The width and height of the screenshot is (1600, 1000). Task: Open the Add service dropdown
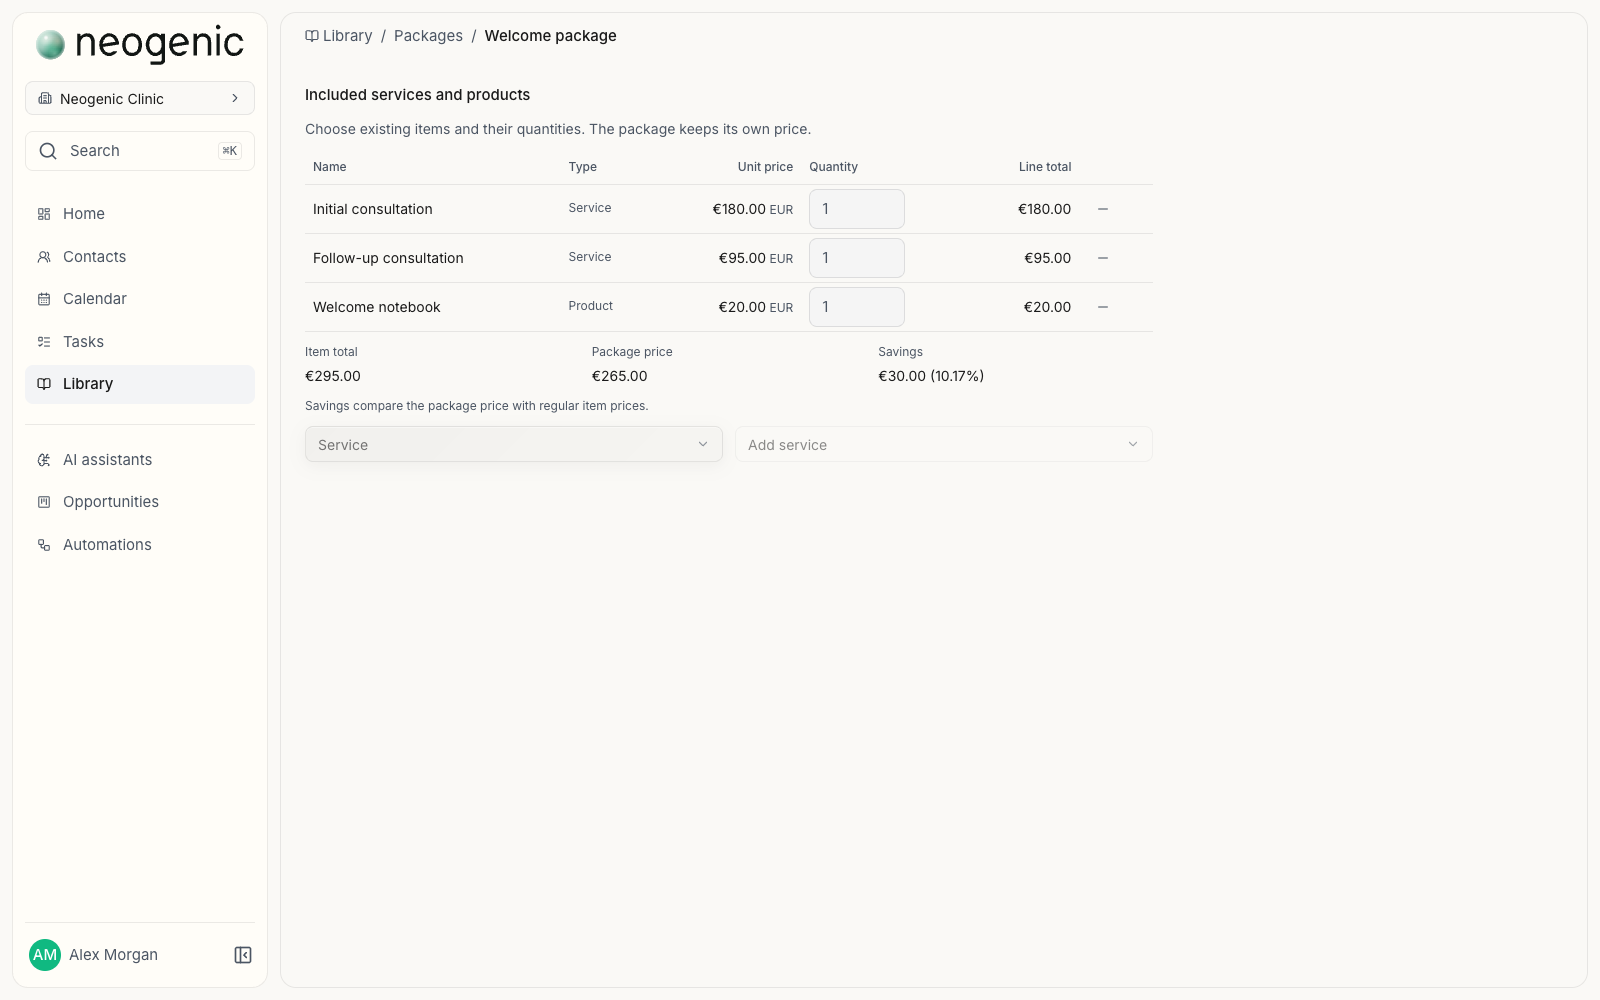(944, 445)
